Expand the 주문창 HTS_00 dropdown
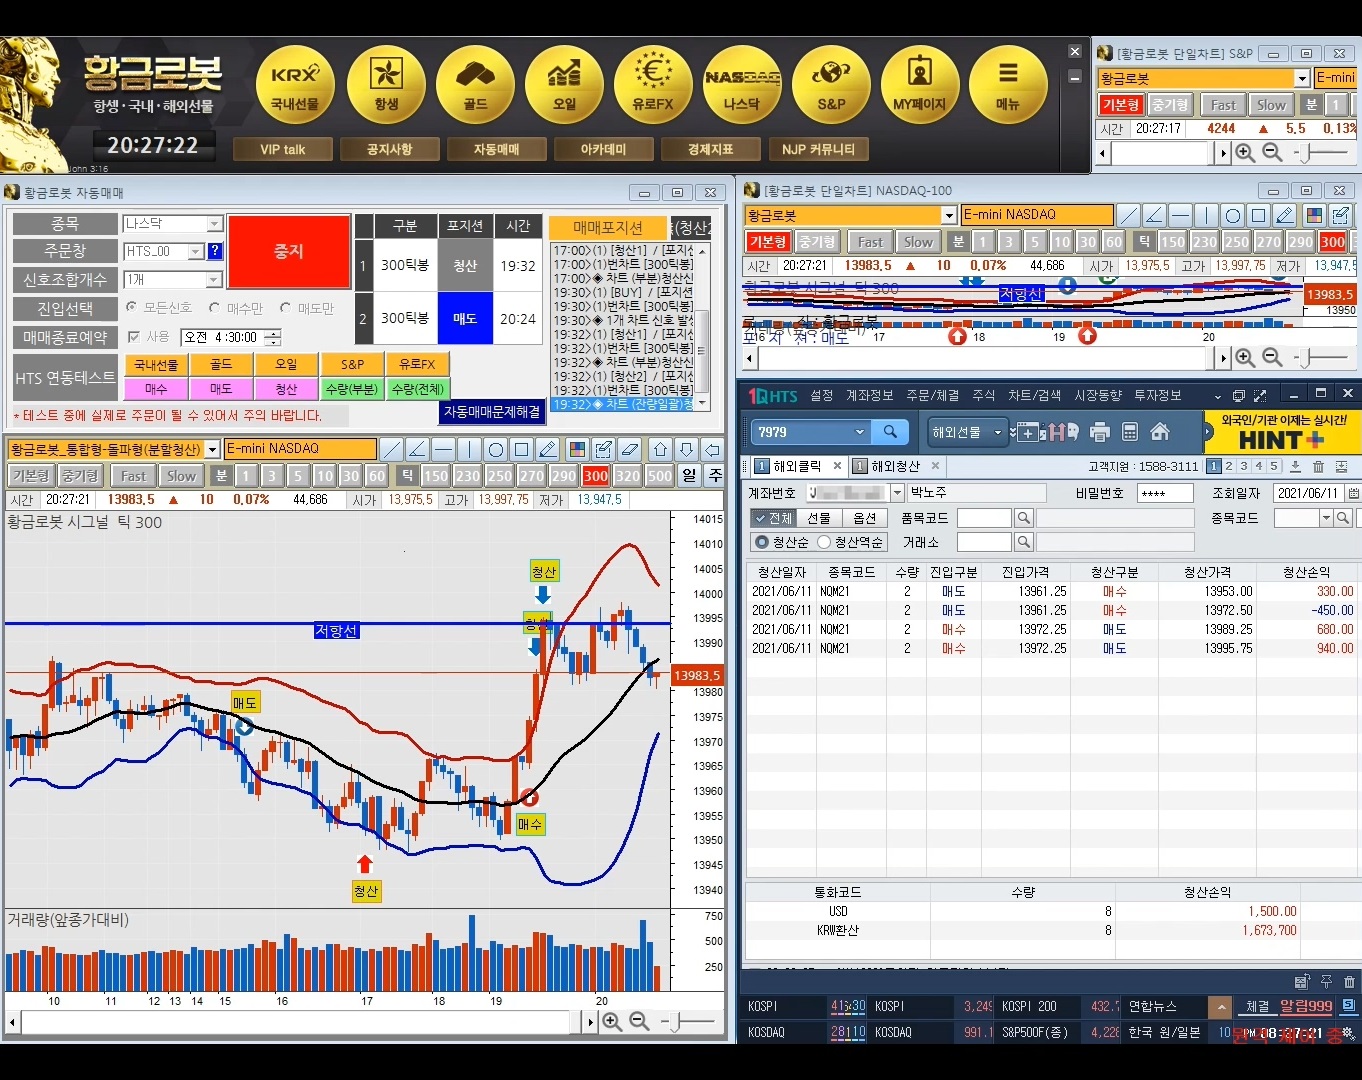 [196, 251]
